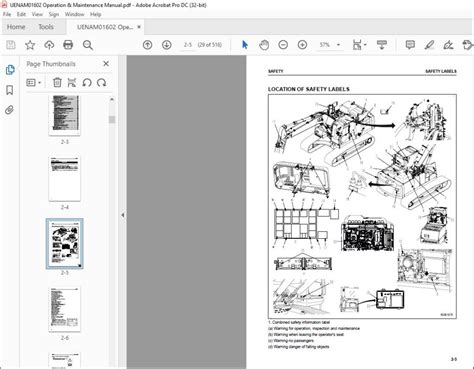The width and height of the screenshot is (474, 369).
Task: Switch to the Tools tab
Action: pos(46,27)
